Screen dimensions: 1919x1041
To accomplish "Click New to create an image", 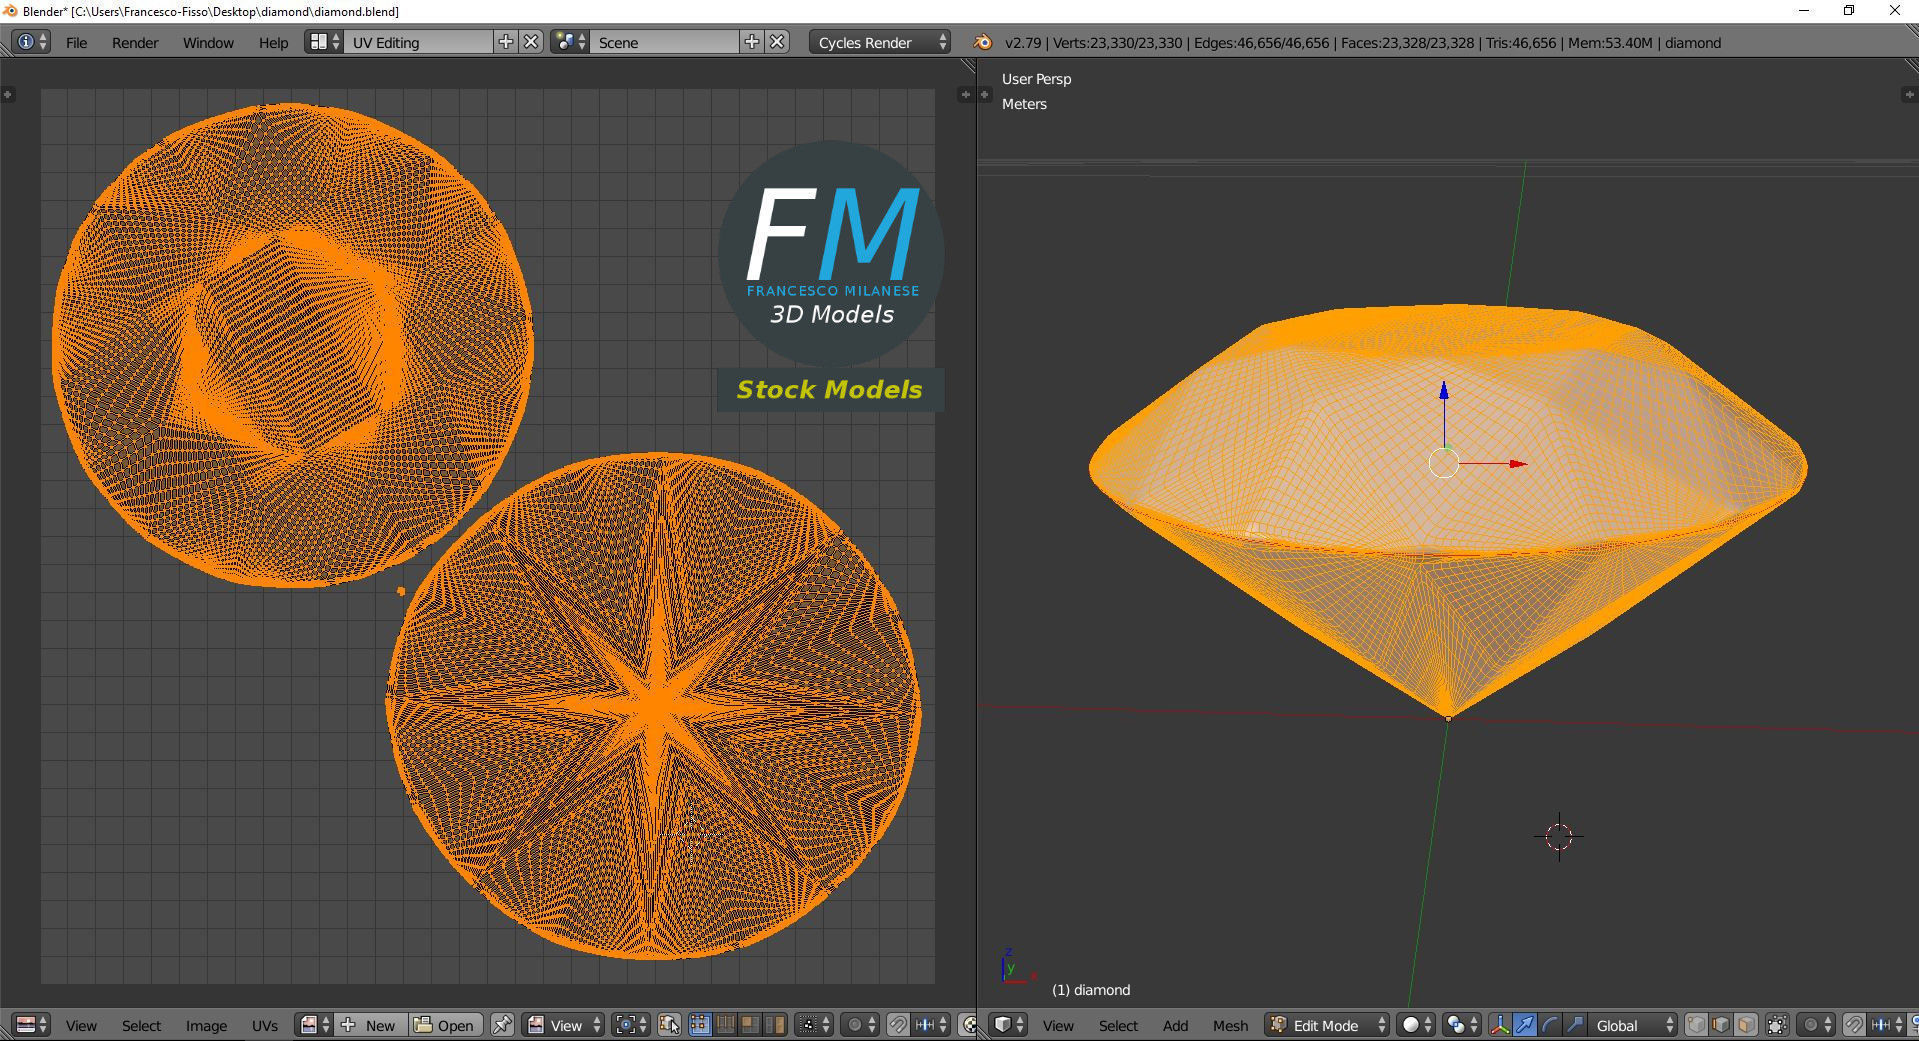I will [370, 1025].
